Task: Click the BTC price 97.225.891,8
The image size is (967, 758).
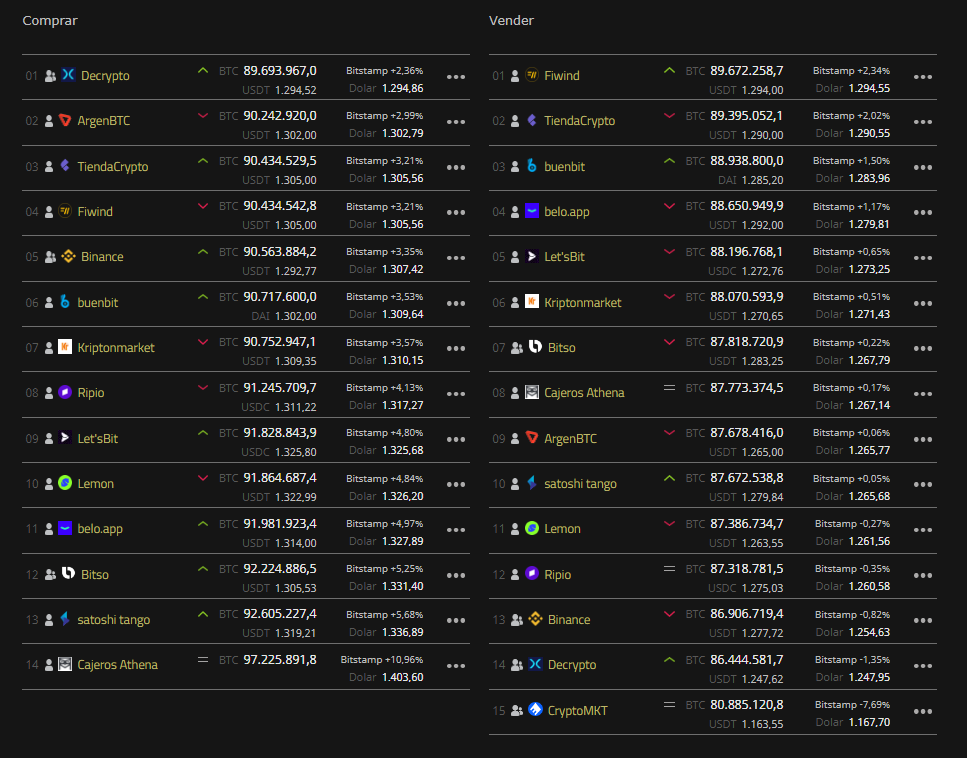Action: (x=280, y=659)
